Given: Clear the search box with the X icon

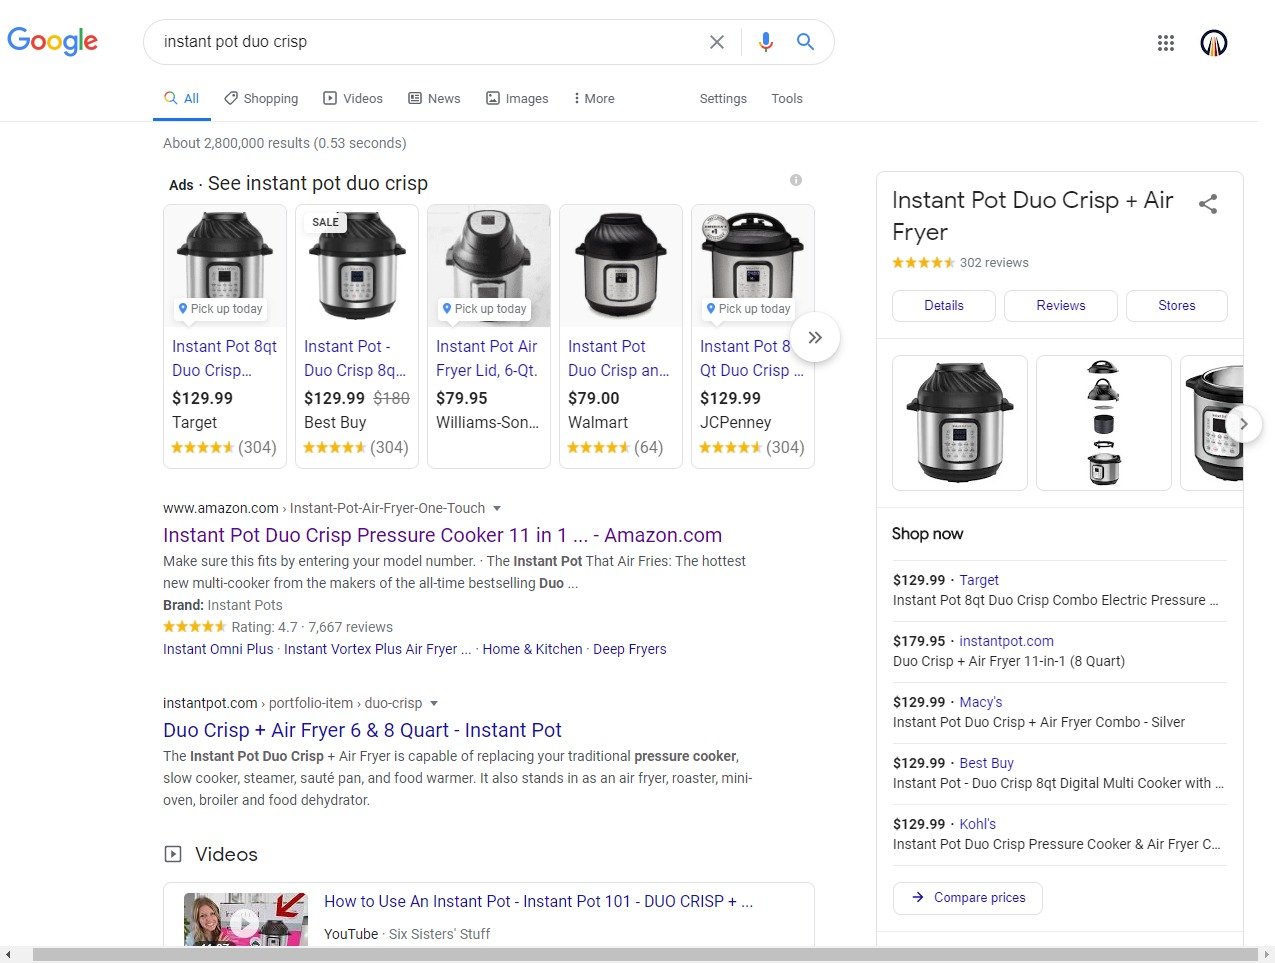Looking at the screenshot, I should pyautogui.click(x=717, y=42).
